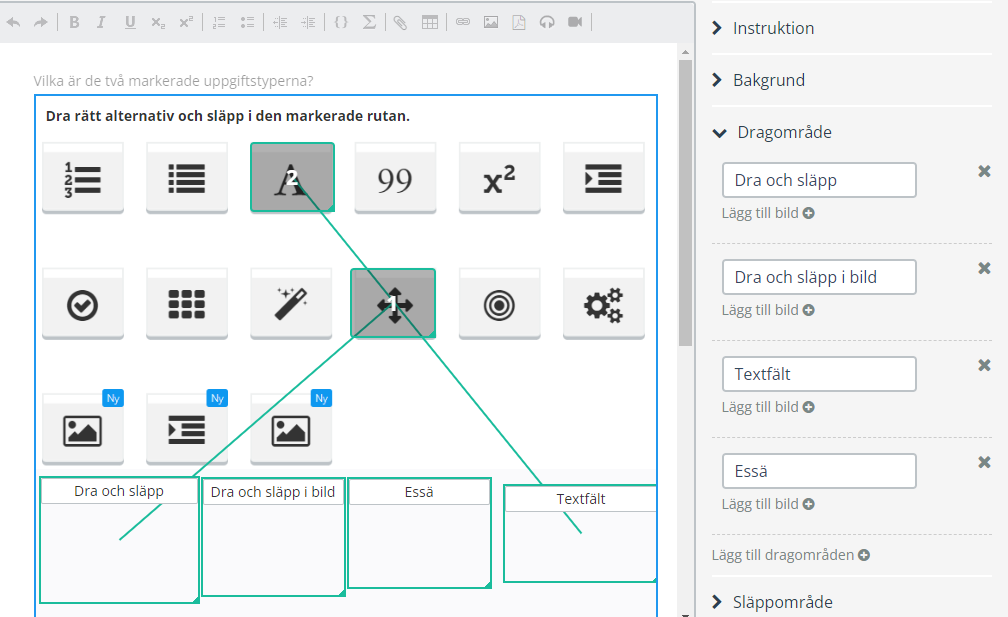The width and height of the screenshot is (1008, 617).
Task: Expand the Instruktion section
Action: pyautogui.click(x=765, y=28)
